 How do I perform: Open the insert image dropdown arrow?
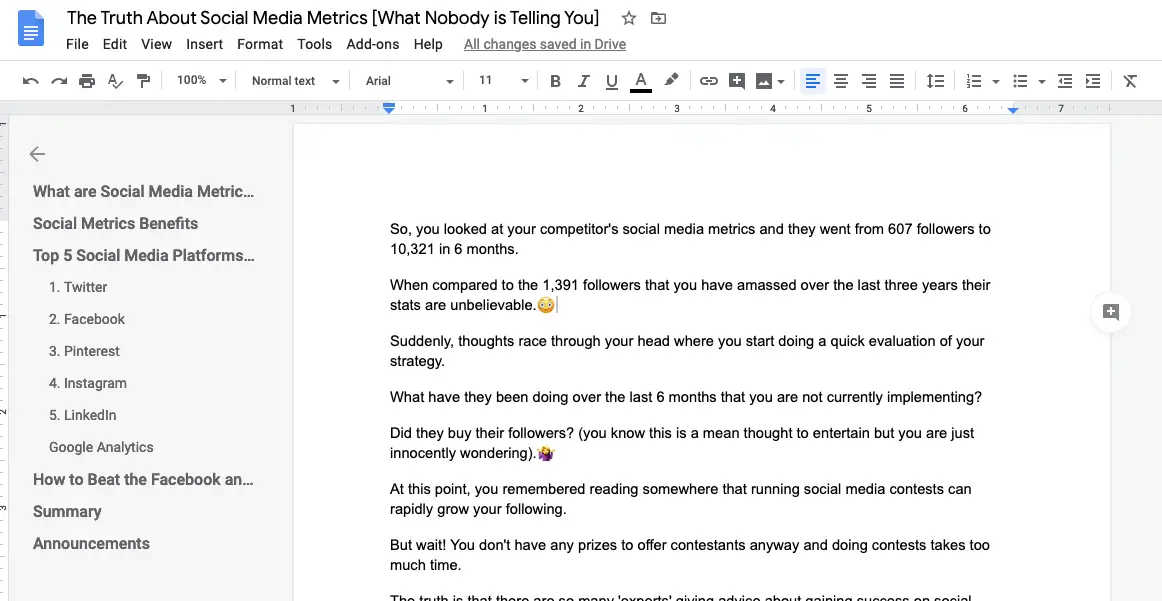(x=781, y=82)
